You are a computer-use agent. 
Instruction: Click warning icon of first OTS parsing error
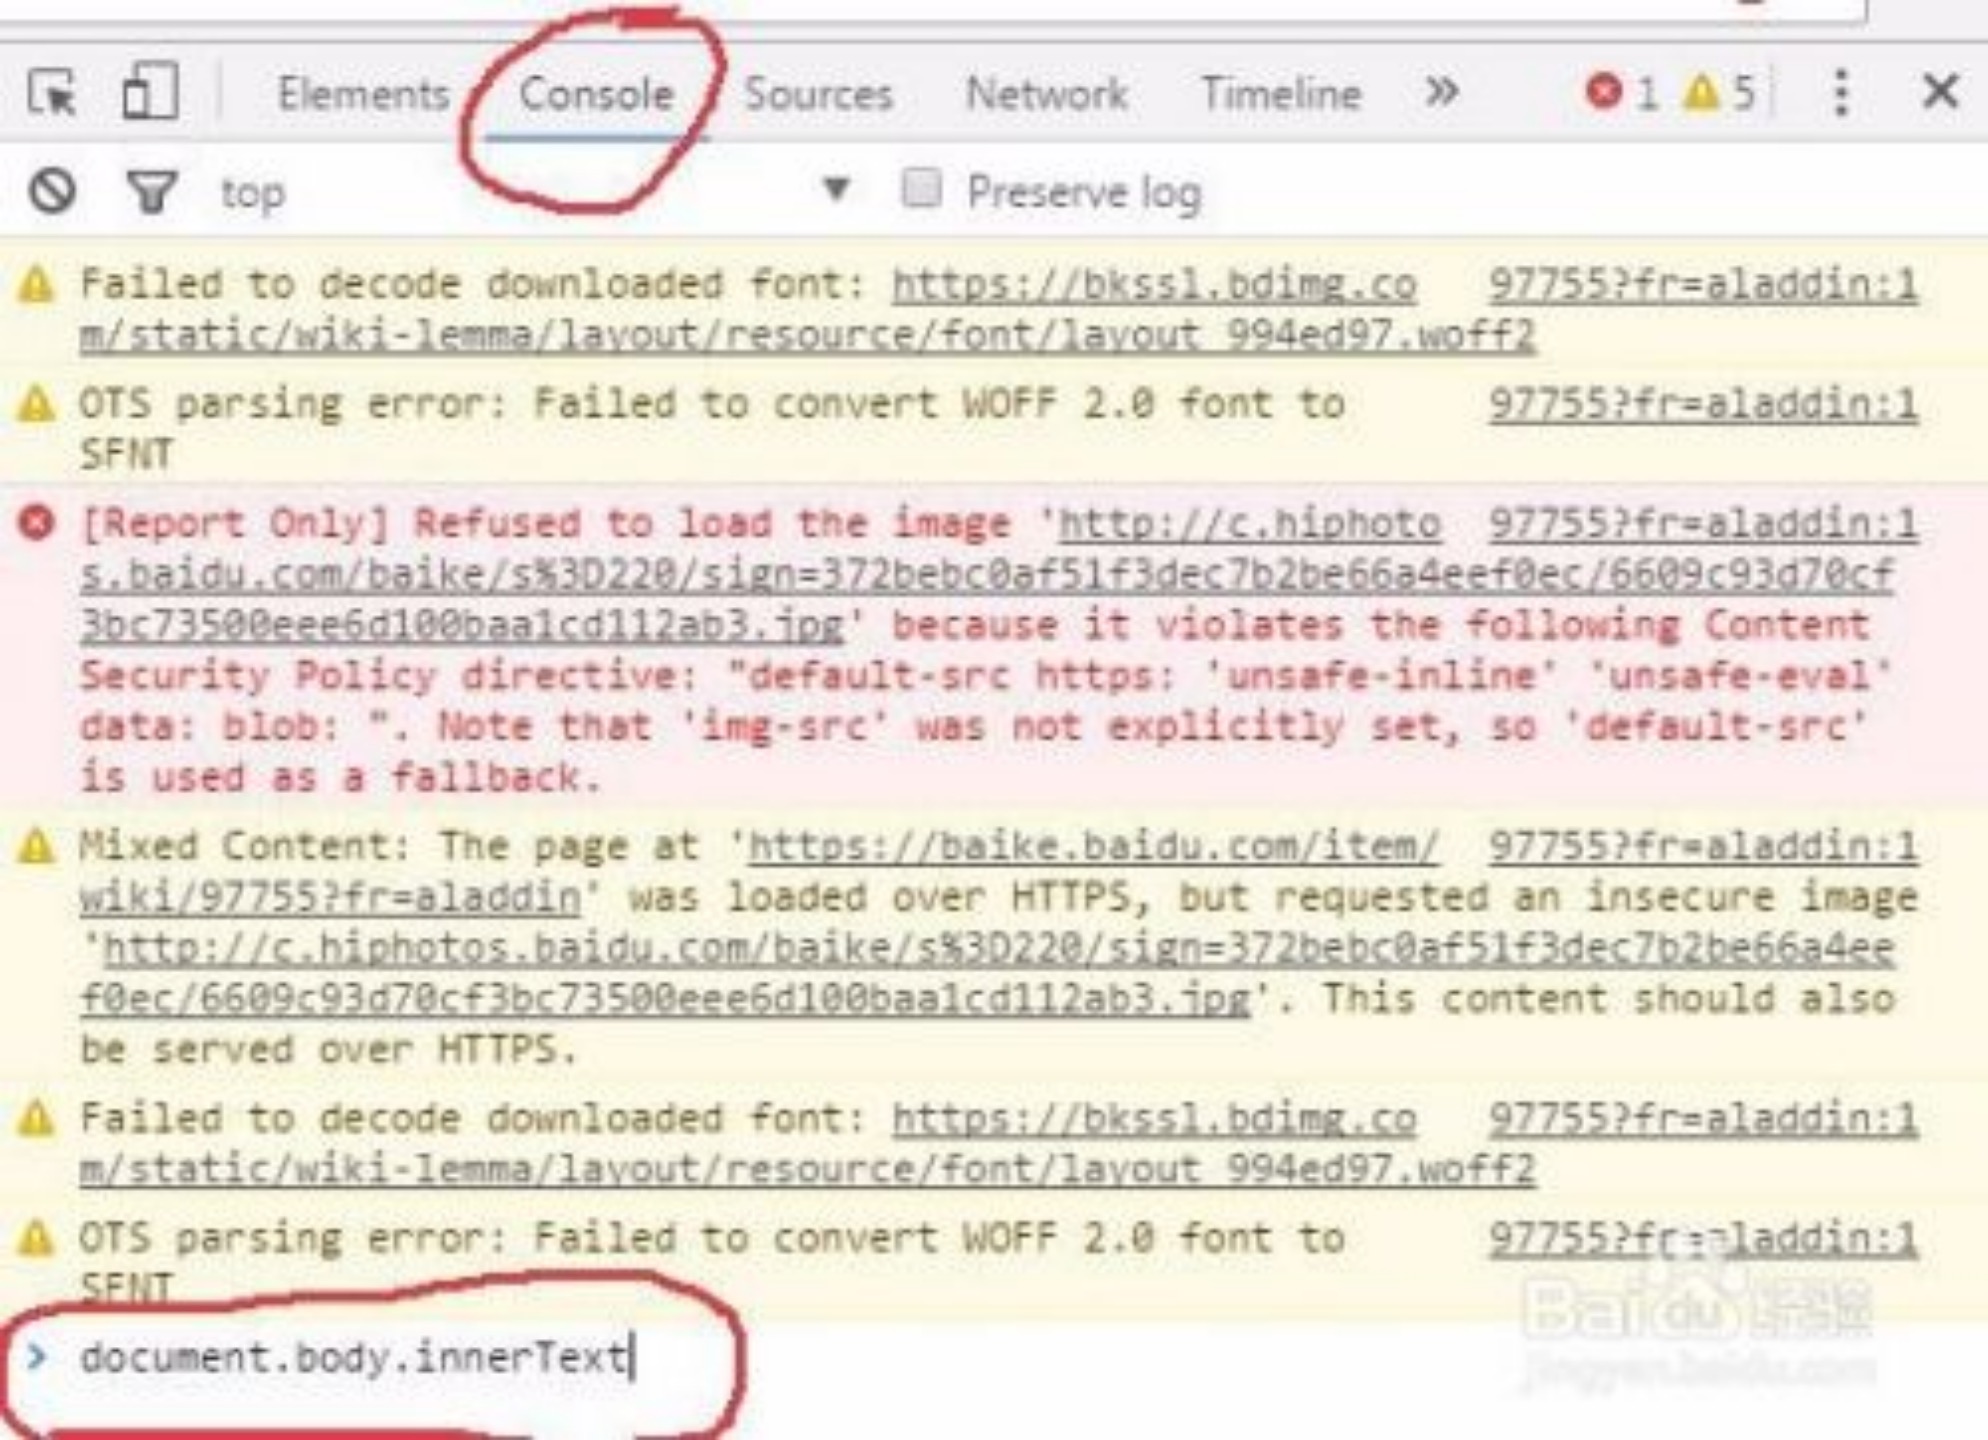pos(37,405)
